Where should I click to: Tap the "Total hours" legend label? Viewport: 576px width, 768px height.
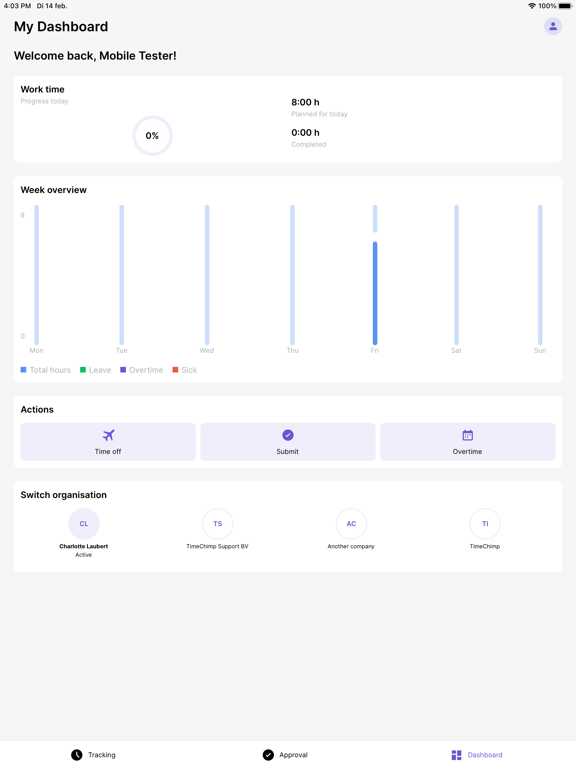(50, 370)
